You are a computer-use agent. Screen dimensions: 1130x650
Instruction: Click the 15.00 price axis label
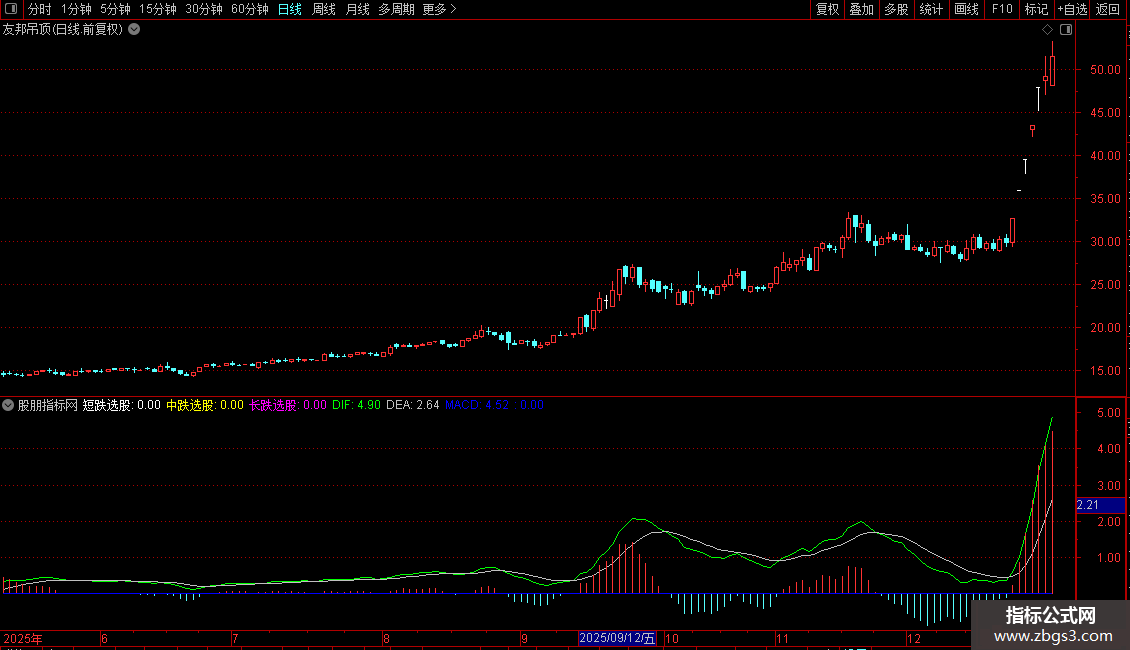click(x=1105, y=370)
